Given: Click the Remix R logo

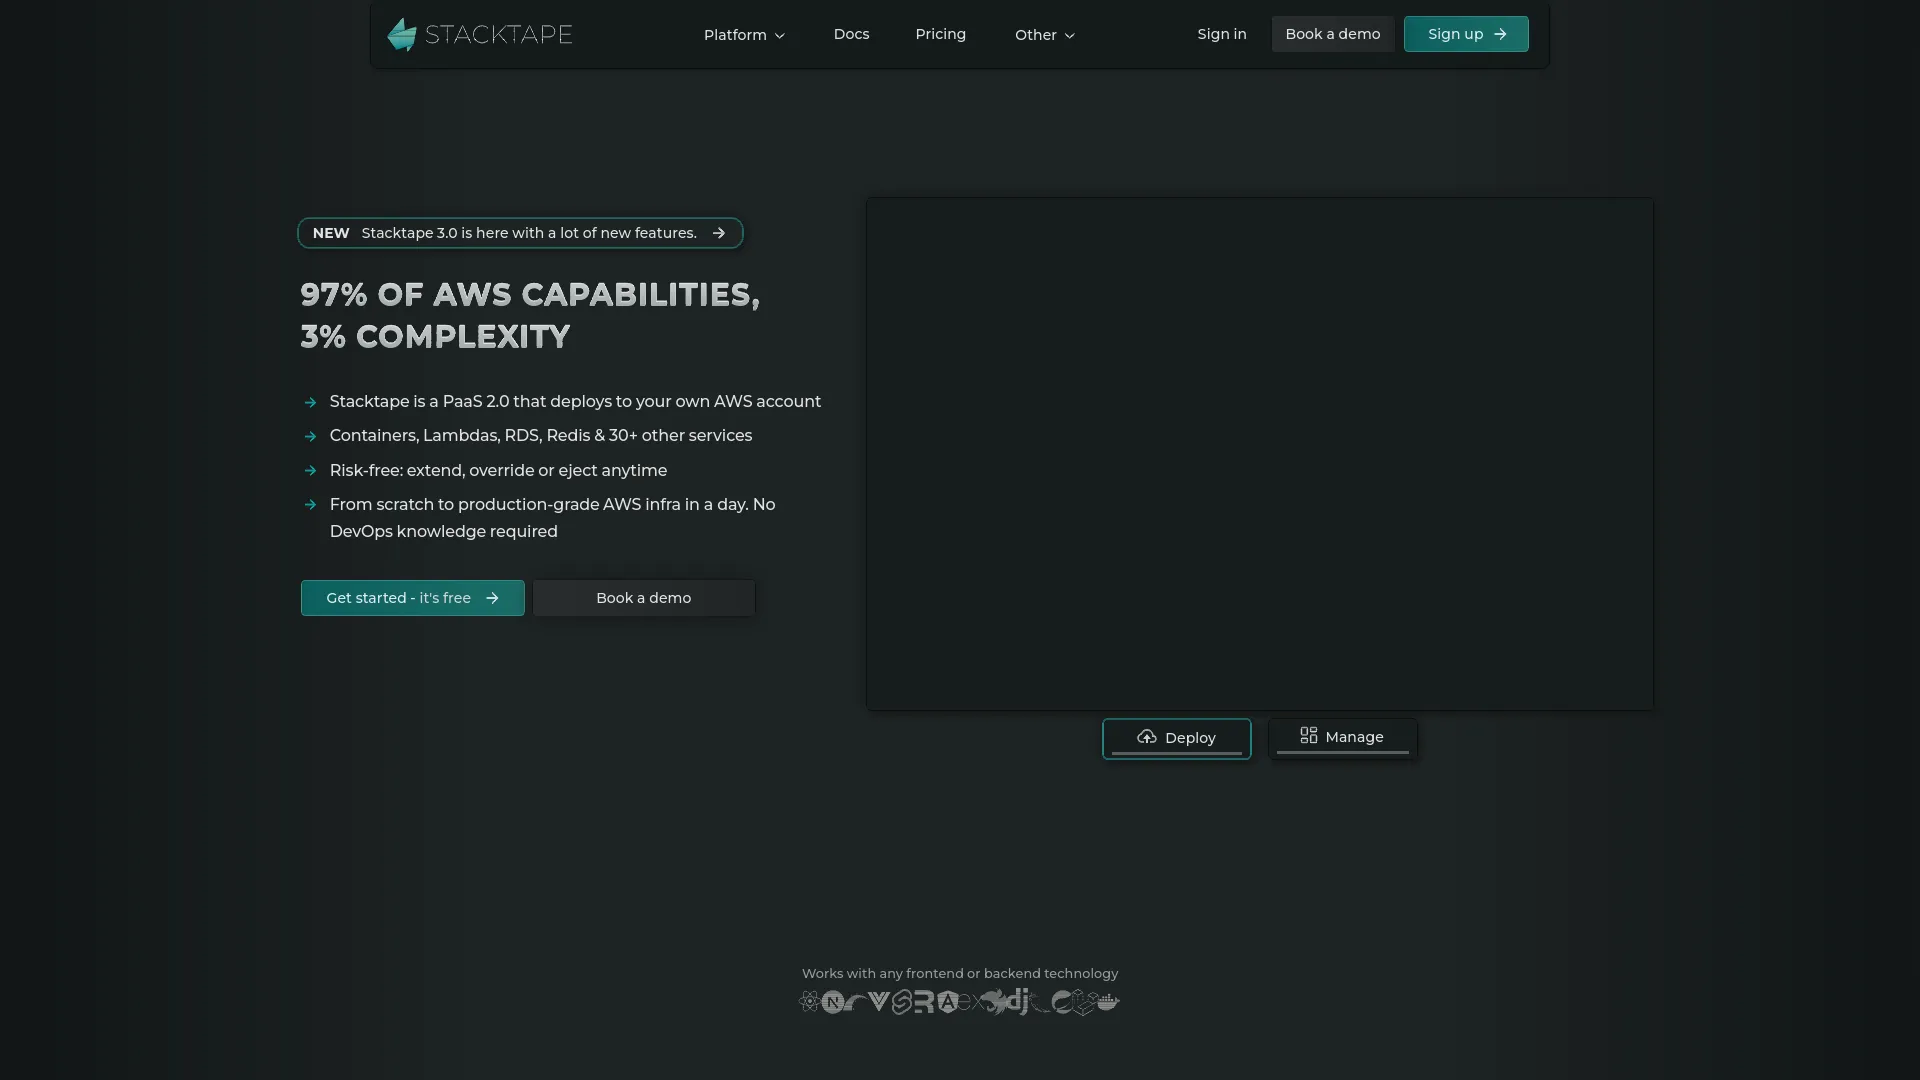Looking at the screenshot, I should pos(924,1002).
